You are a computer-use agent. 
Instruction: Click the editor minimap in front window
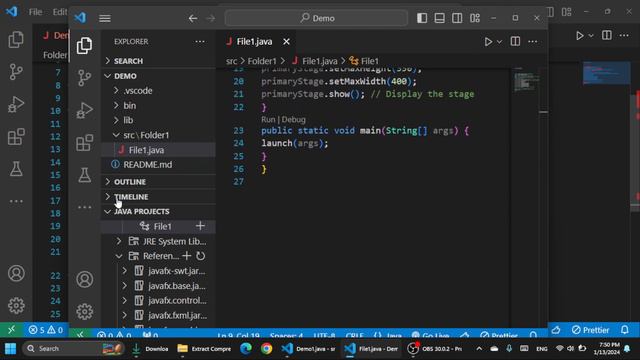[525, 82]
